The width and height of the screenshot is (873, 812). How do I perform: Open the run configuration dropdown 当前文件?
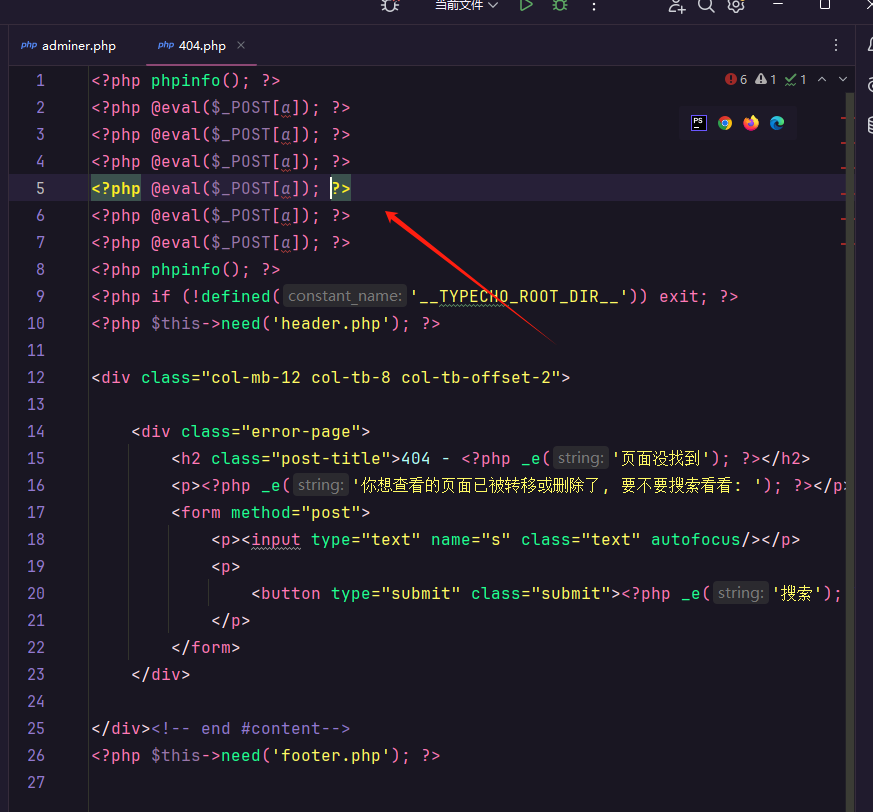[466, 6]
